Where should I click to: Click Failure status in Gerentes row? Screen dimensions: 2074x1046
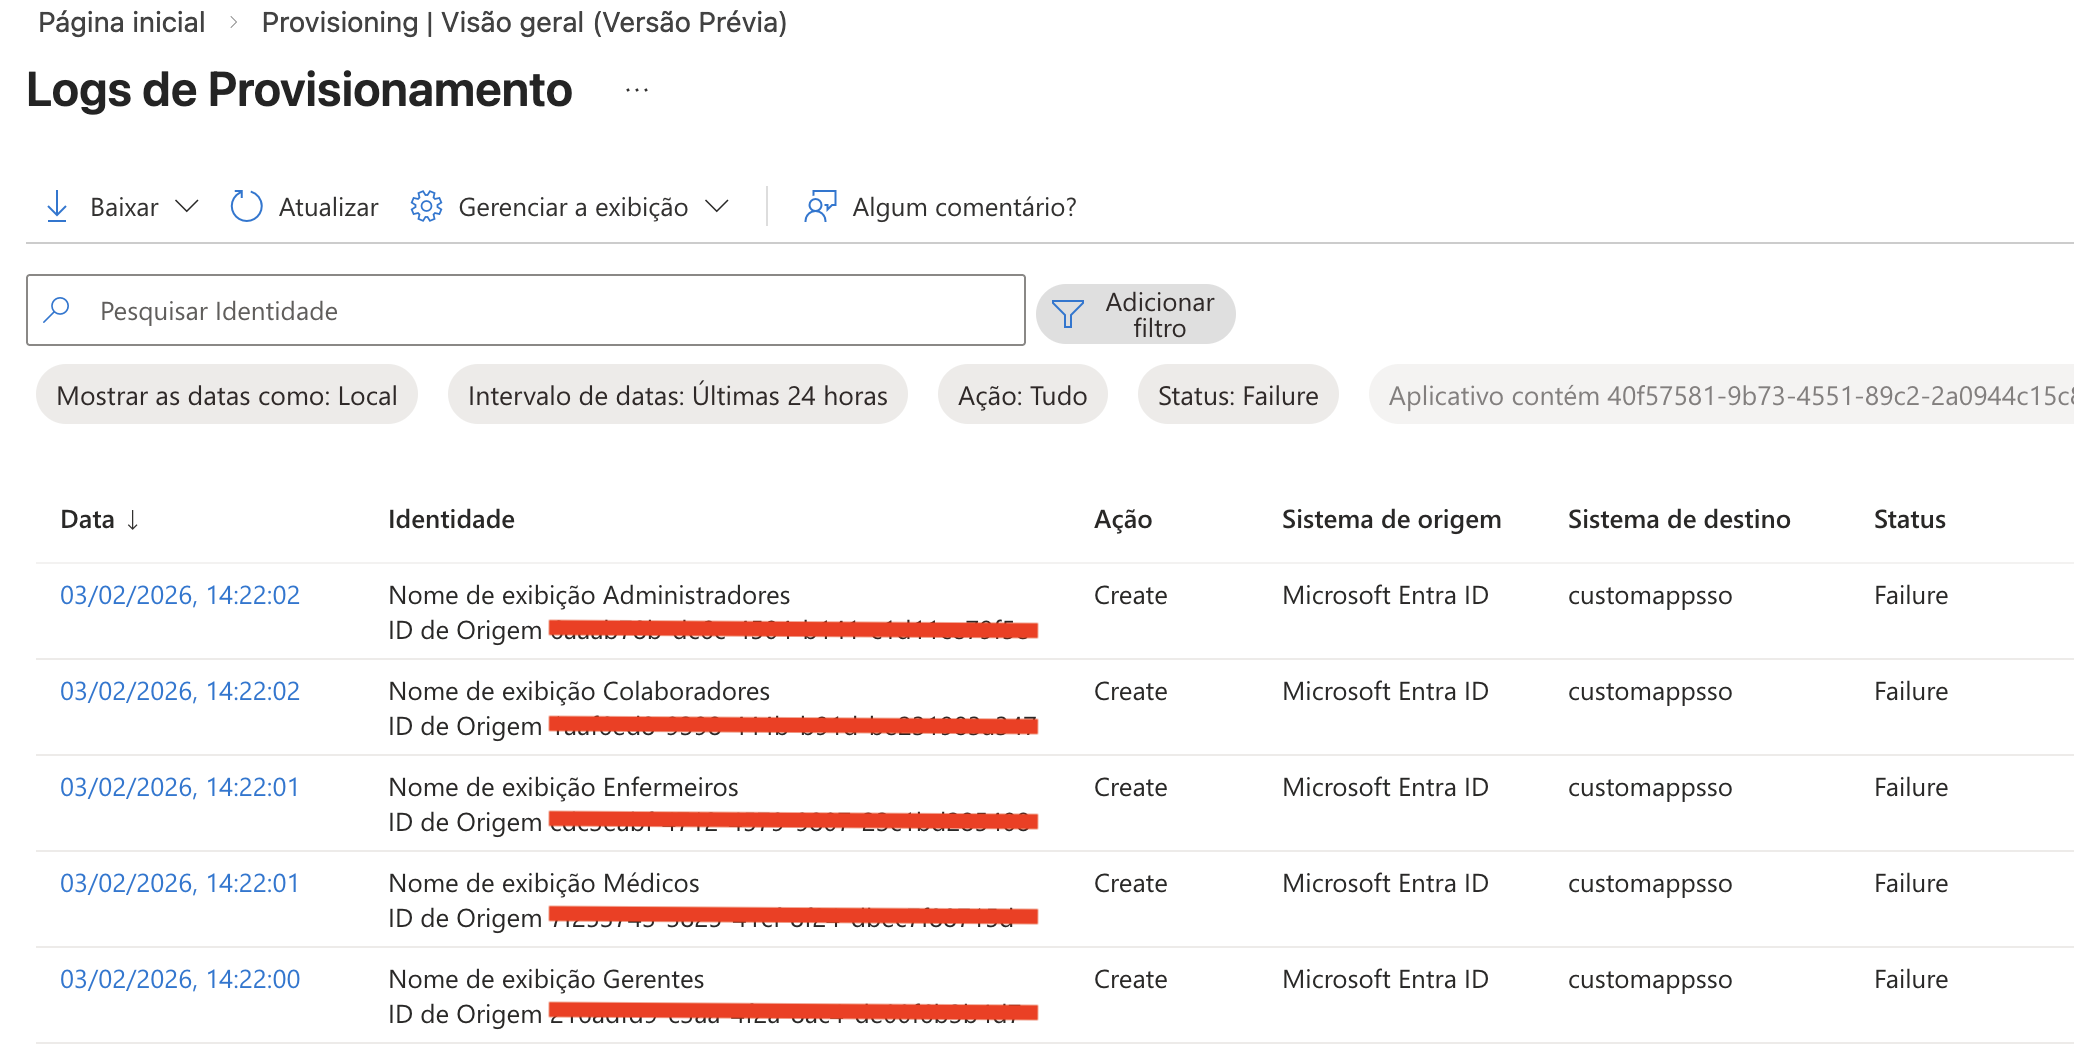[x=1911, y=979]
